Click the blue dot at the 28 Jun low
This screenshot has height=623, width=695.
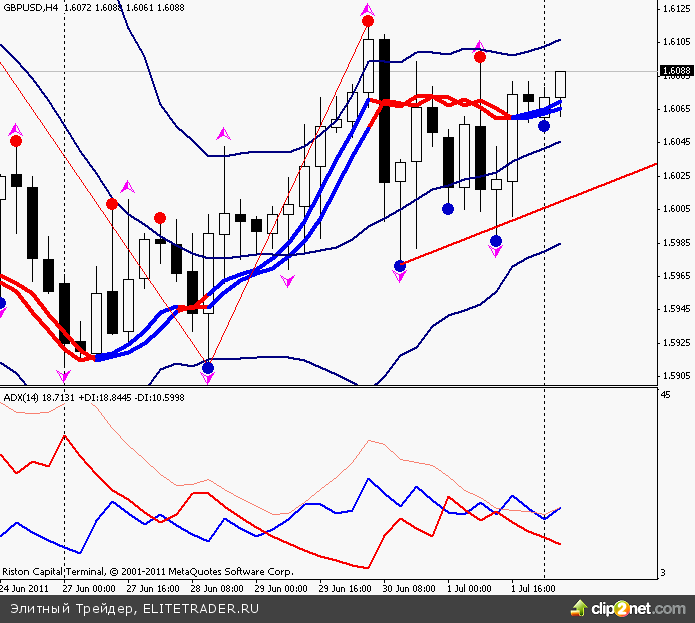pyautogui.click(x=208, y=368)
